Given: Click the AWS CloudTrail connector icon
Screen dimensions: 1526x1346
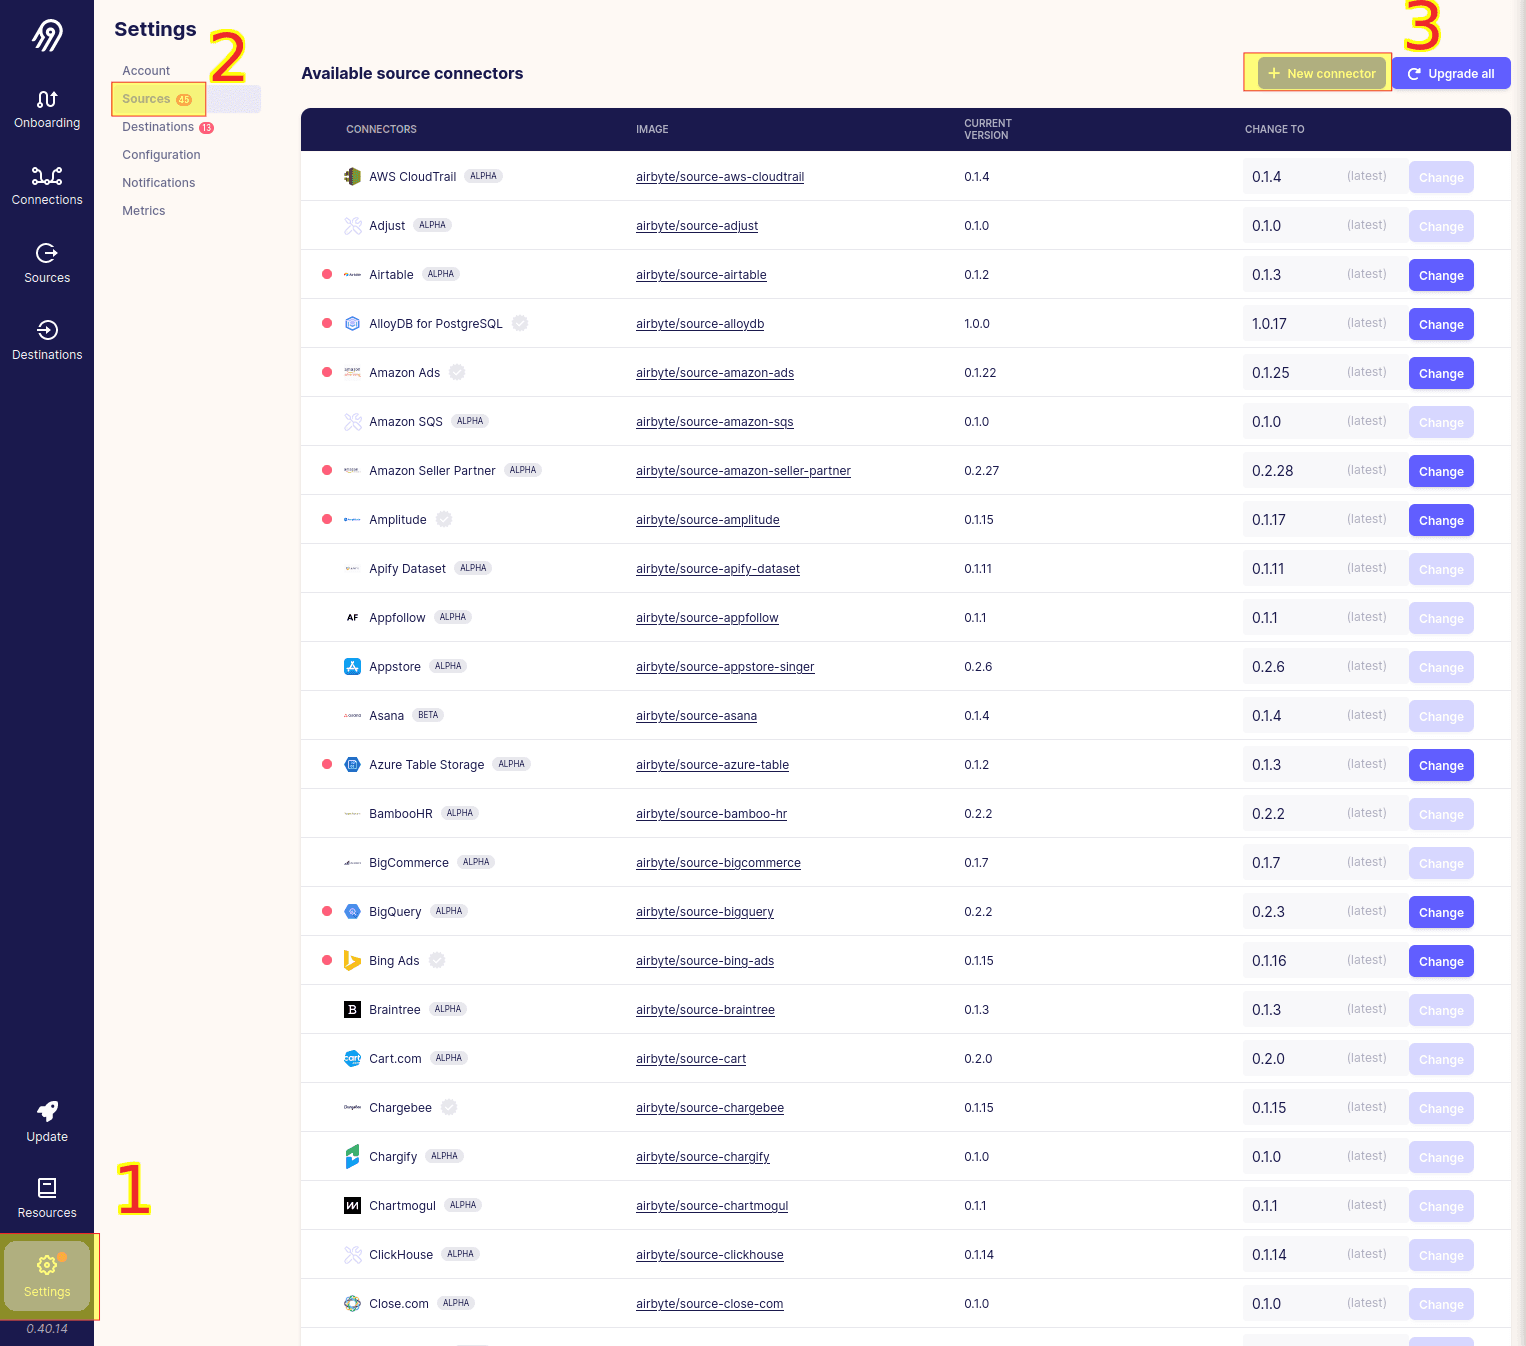Looking at the screenshot, I should pyautogui.click(x=352, y=176).
